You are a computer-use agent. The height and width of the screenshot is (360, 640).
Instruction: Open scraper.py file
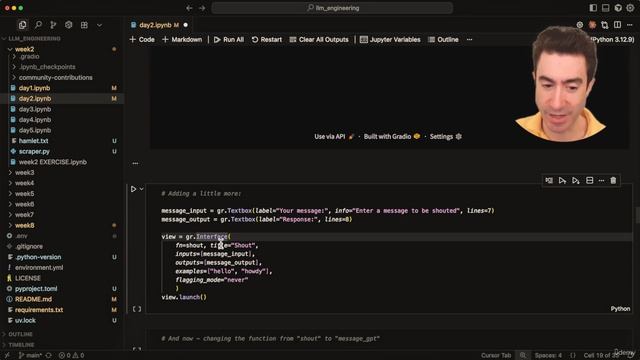pyautogui.click(x=34, y=151)
